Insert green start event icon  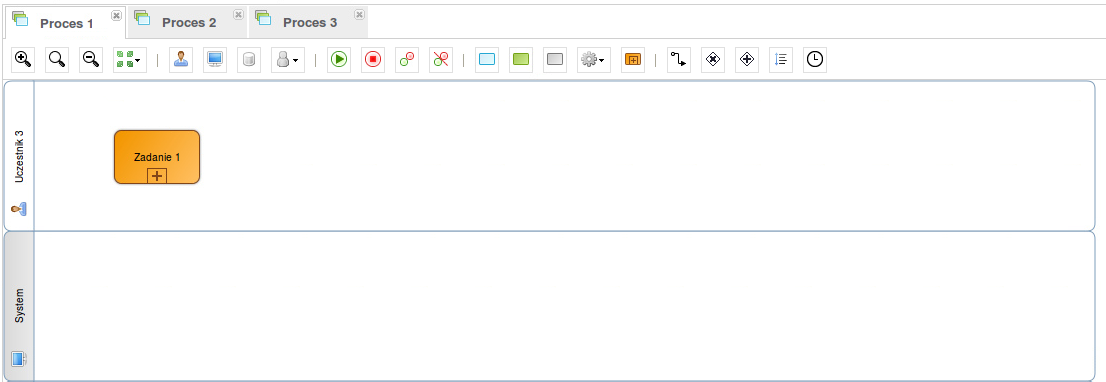(x=339, y=60)
